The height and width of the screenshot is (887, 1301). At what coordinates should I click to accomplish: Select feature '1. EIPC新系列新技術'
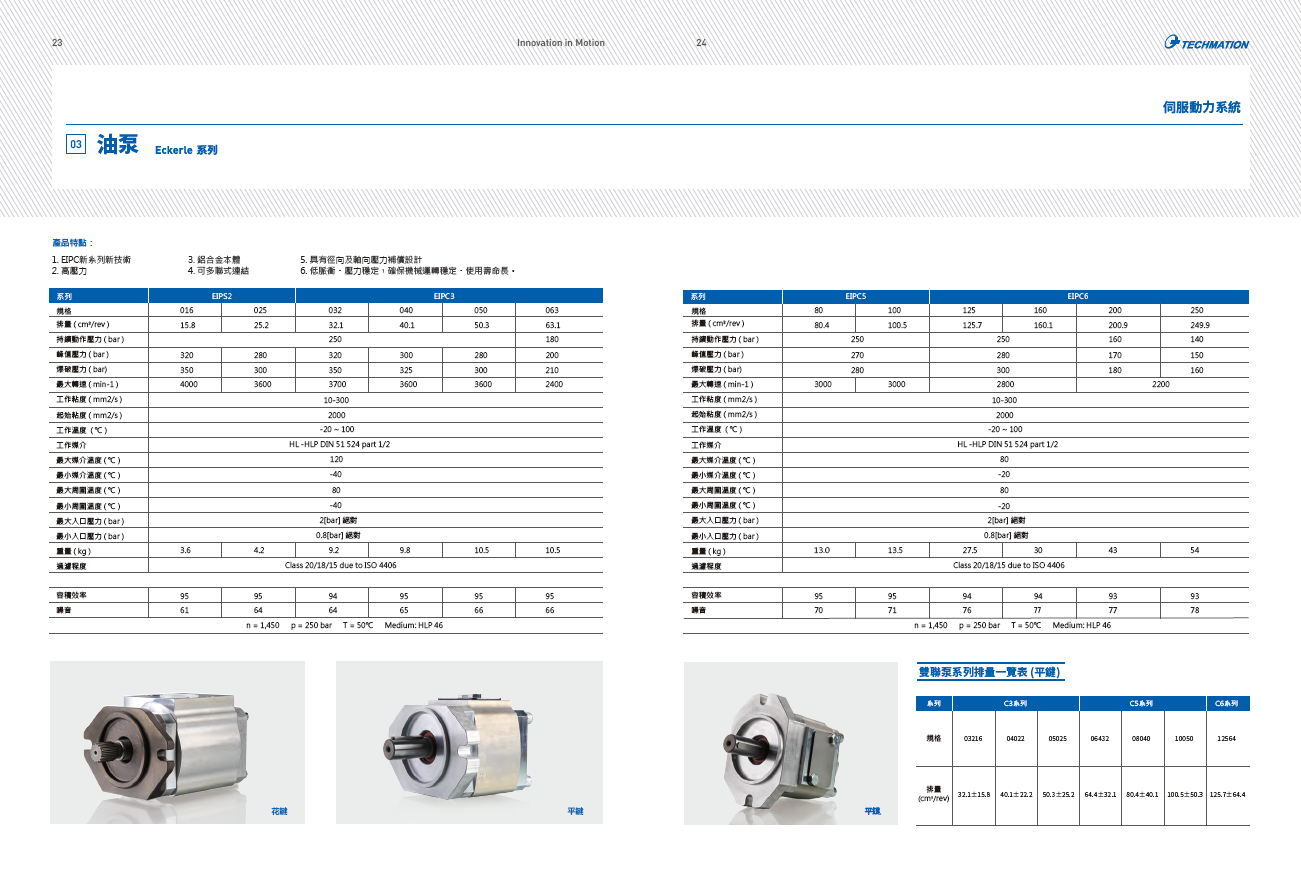[x=91, y=259]
